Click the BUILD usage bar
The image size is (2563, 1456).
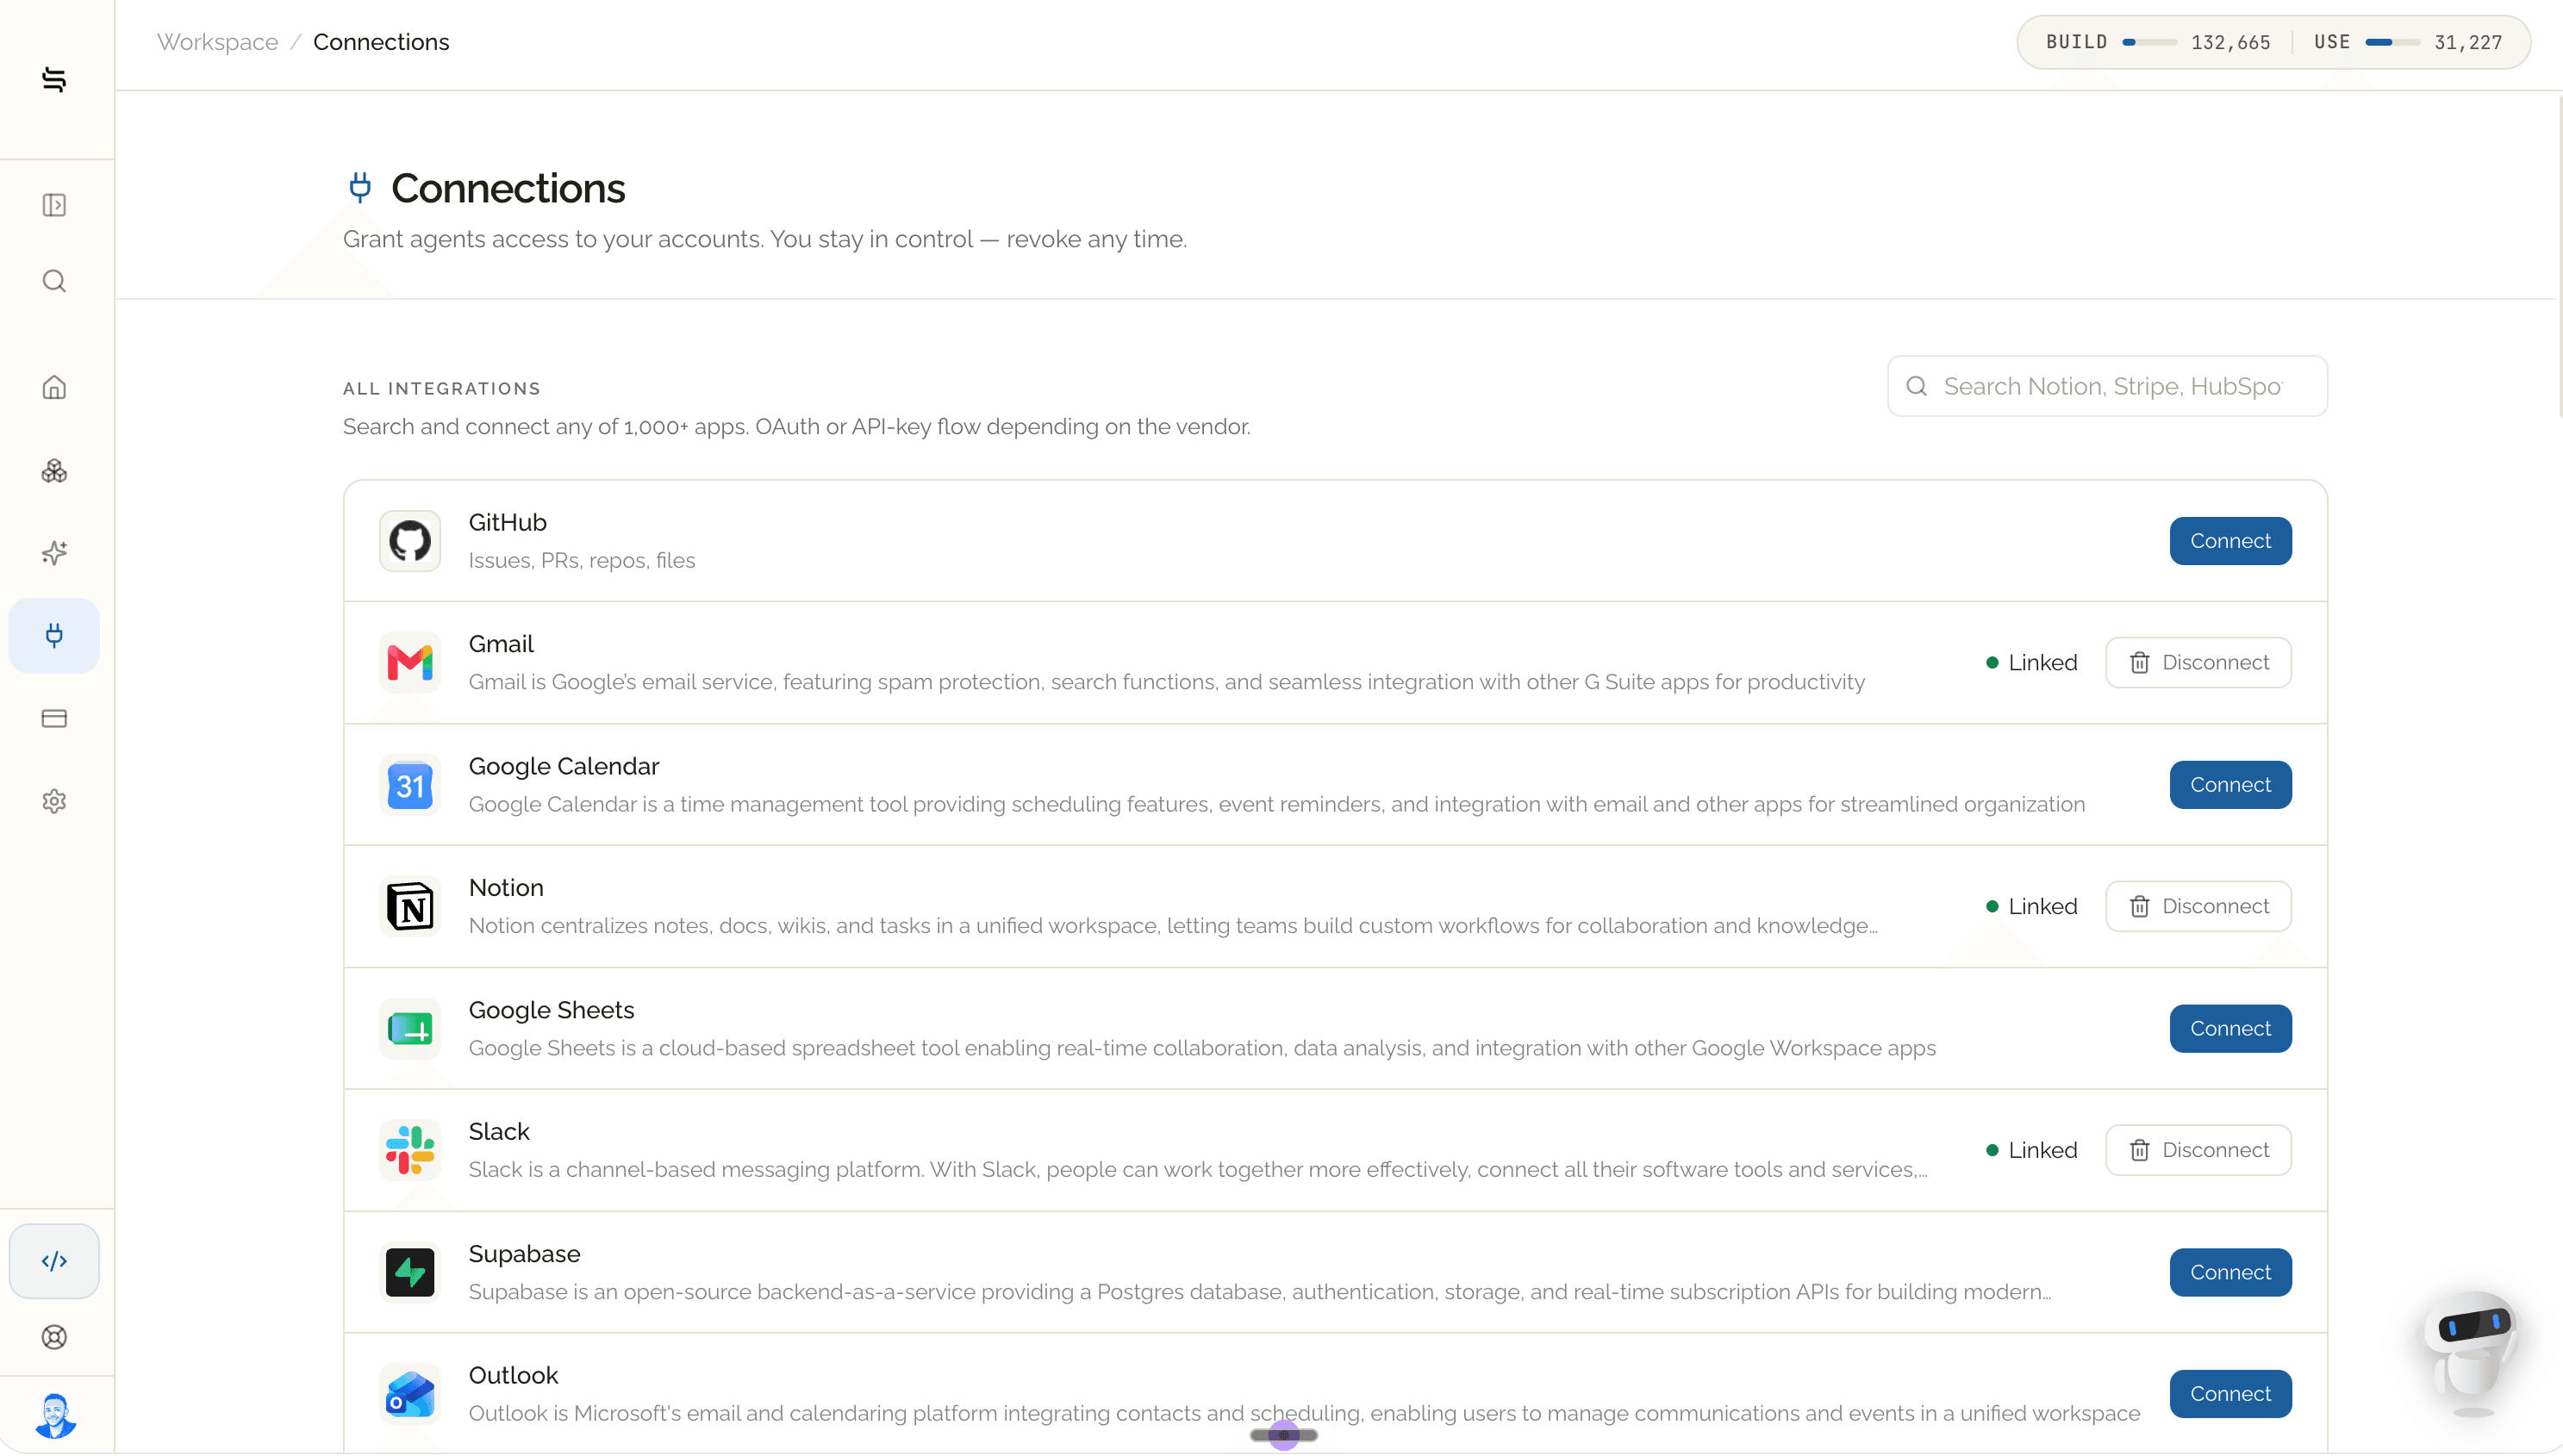(2149, 42)
